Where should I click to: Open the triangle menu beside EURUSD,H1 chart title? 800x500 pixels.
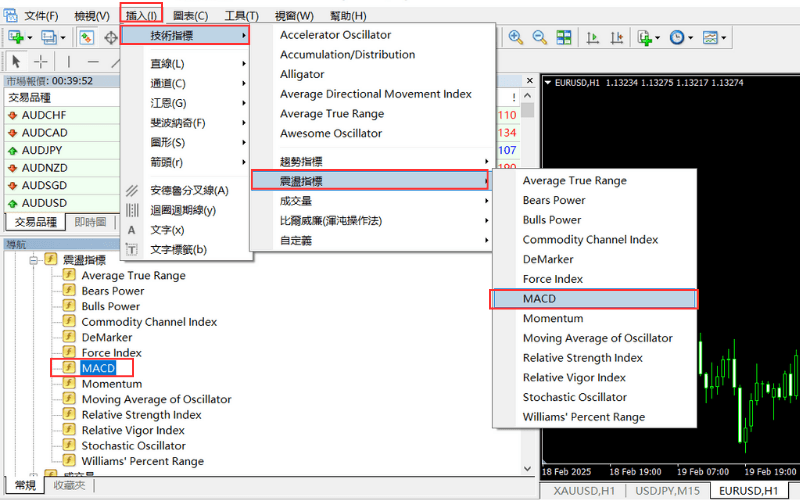point(548,82)
